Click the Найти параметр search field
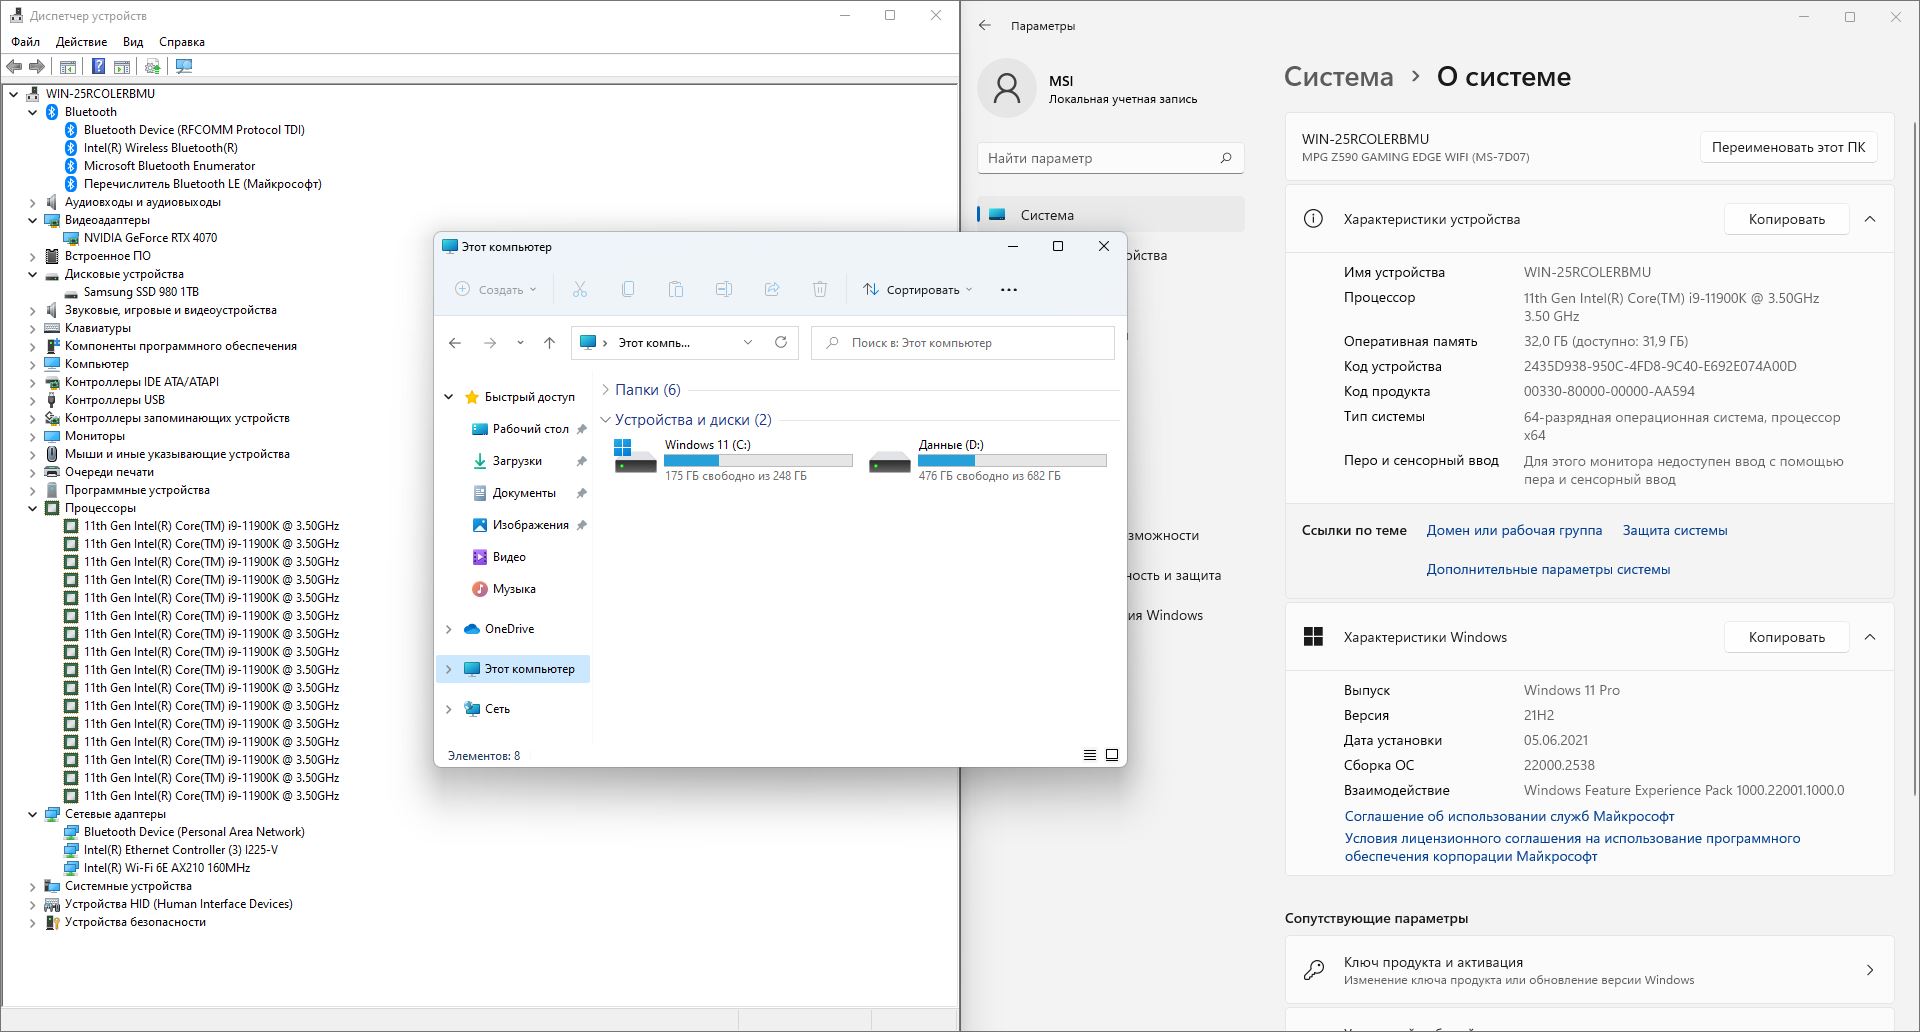1920x1032 pixels. [x=1100, y=158]
